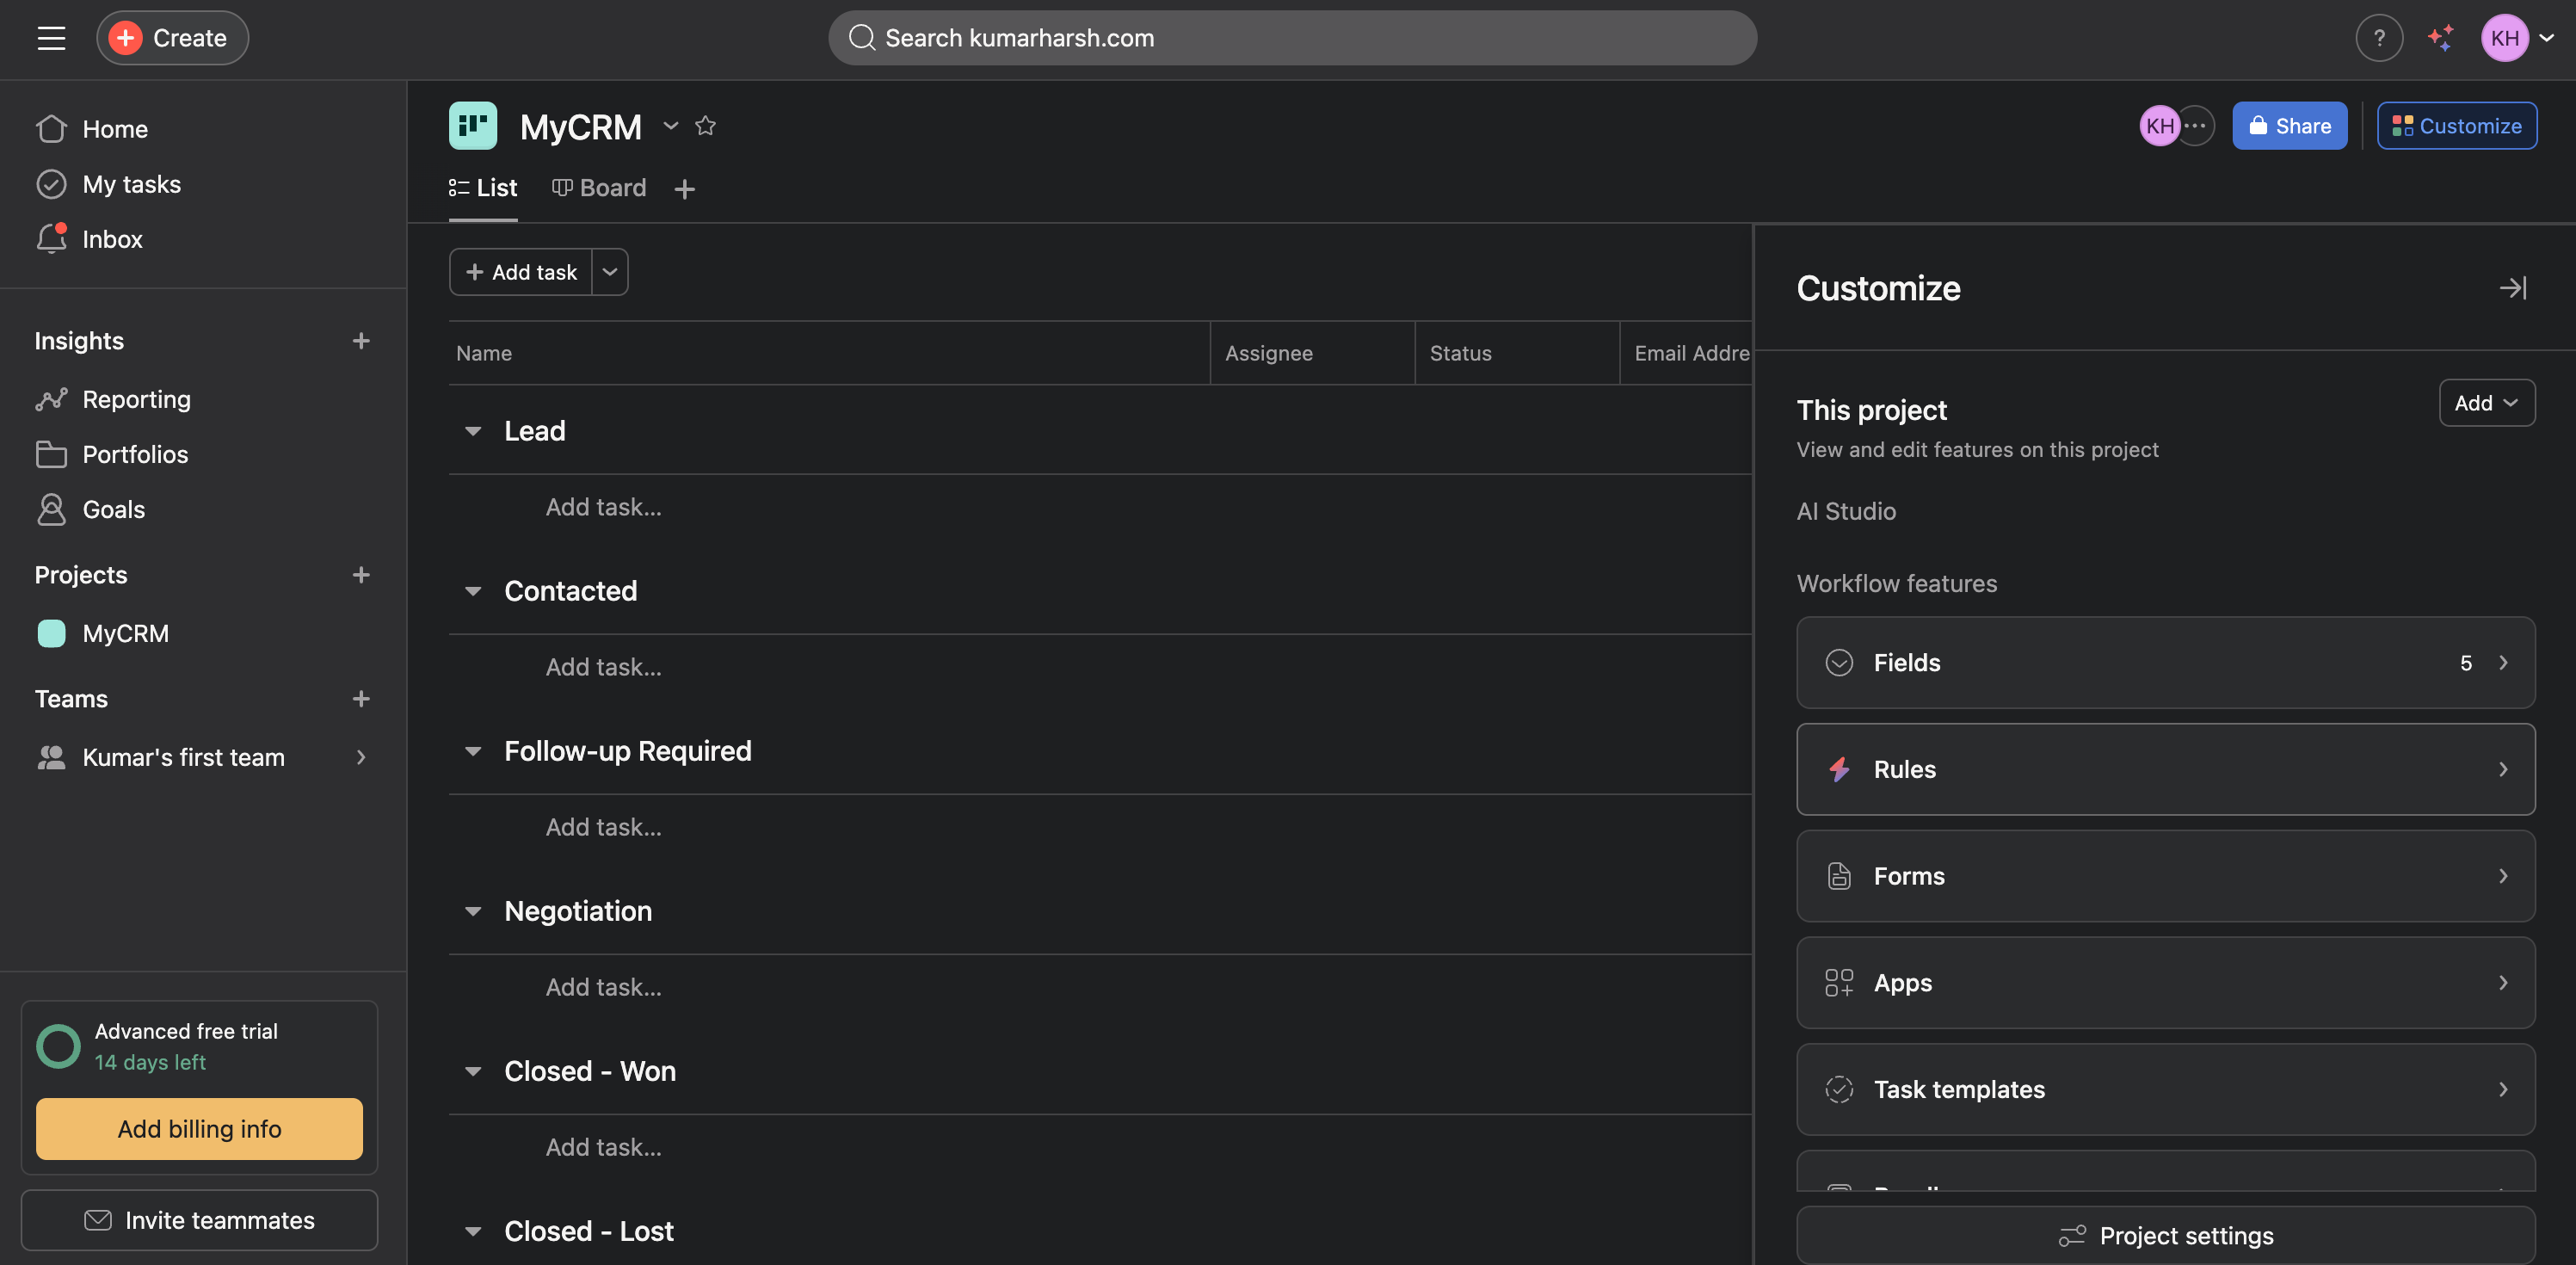Click the Inbox bell icon
This screenshot has width=2576, height=1265.
click(52, 238)
